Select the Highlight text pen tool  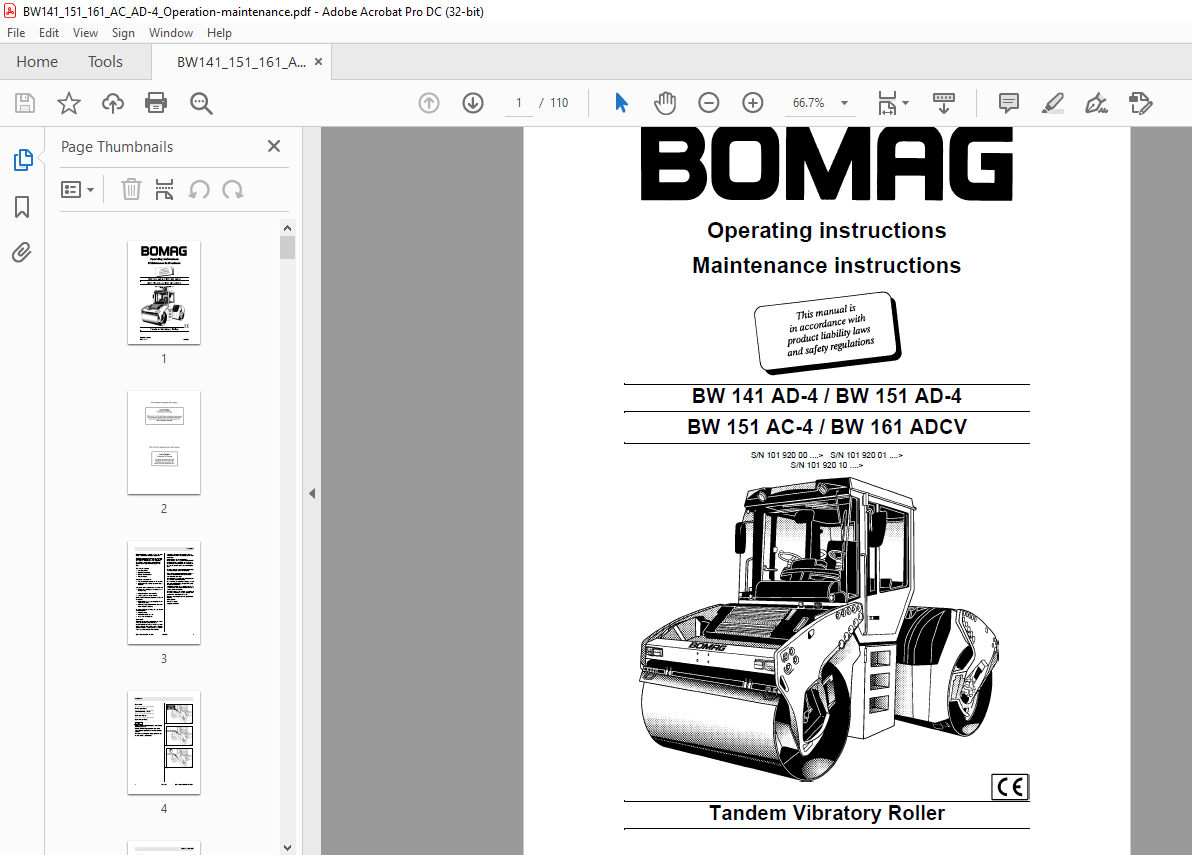[1052, 103]
